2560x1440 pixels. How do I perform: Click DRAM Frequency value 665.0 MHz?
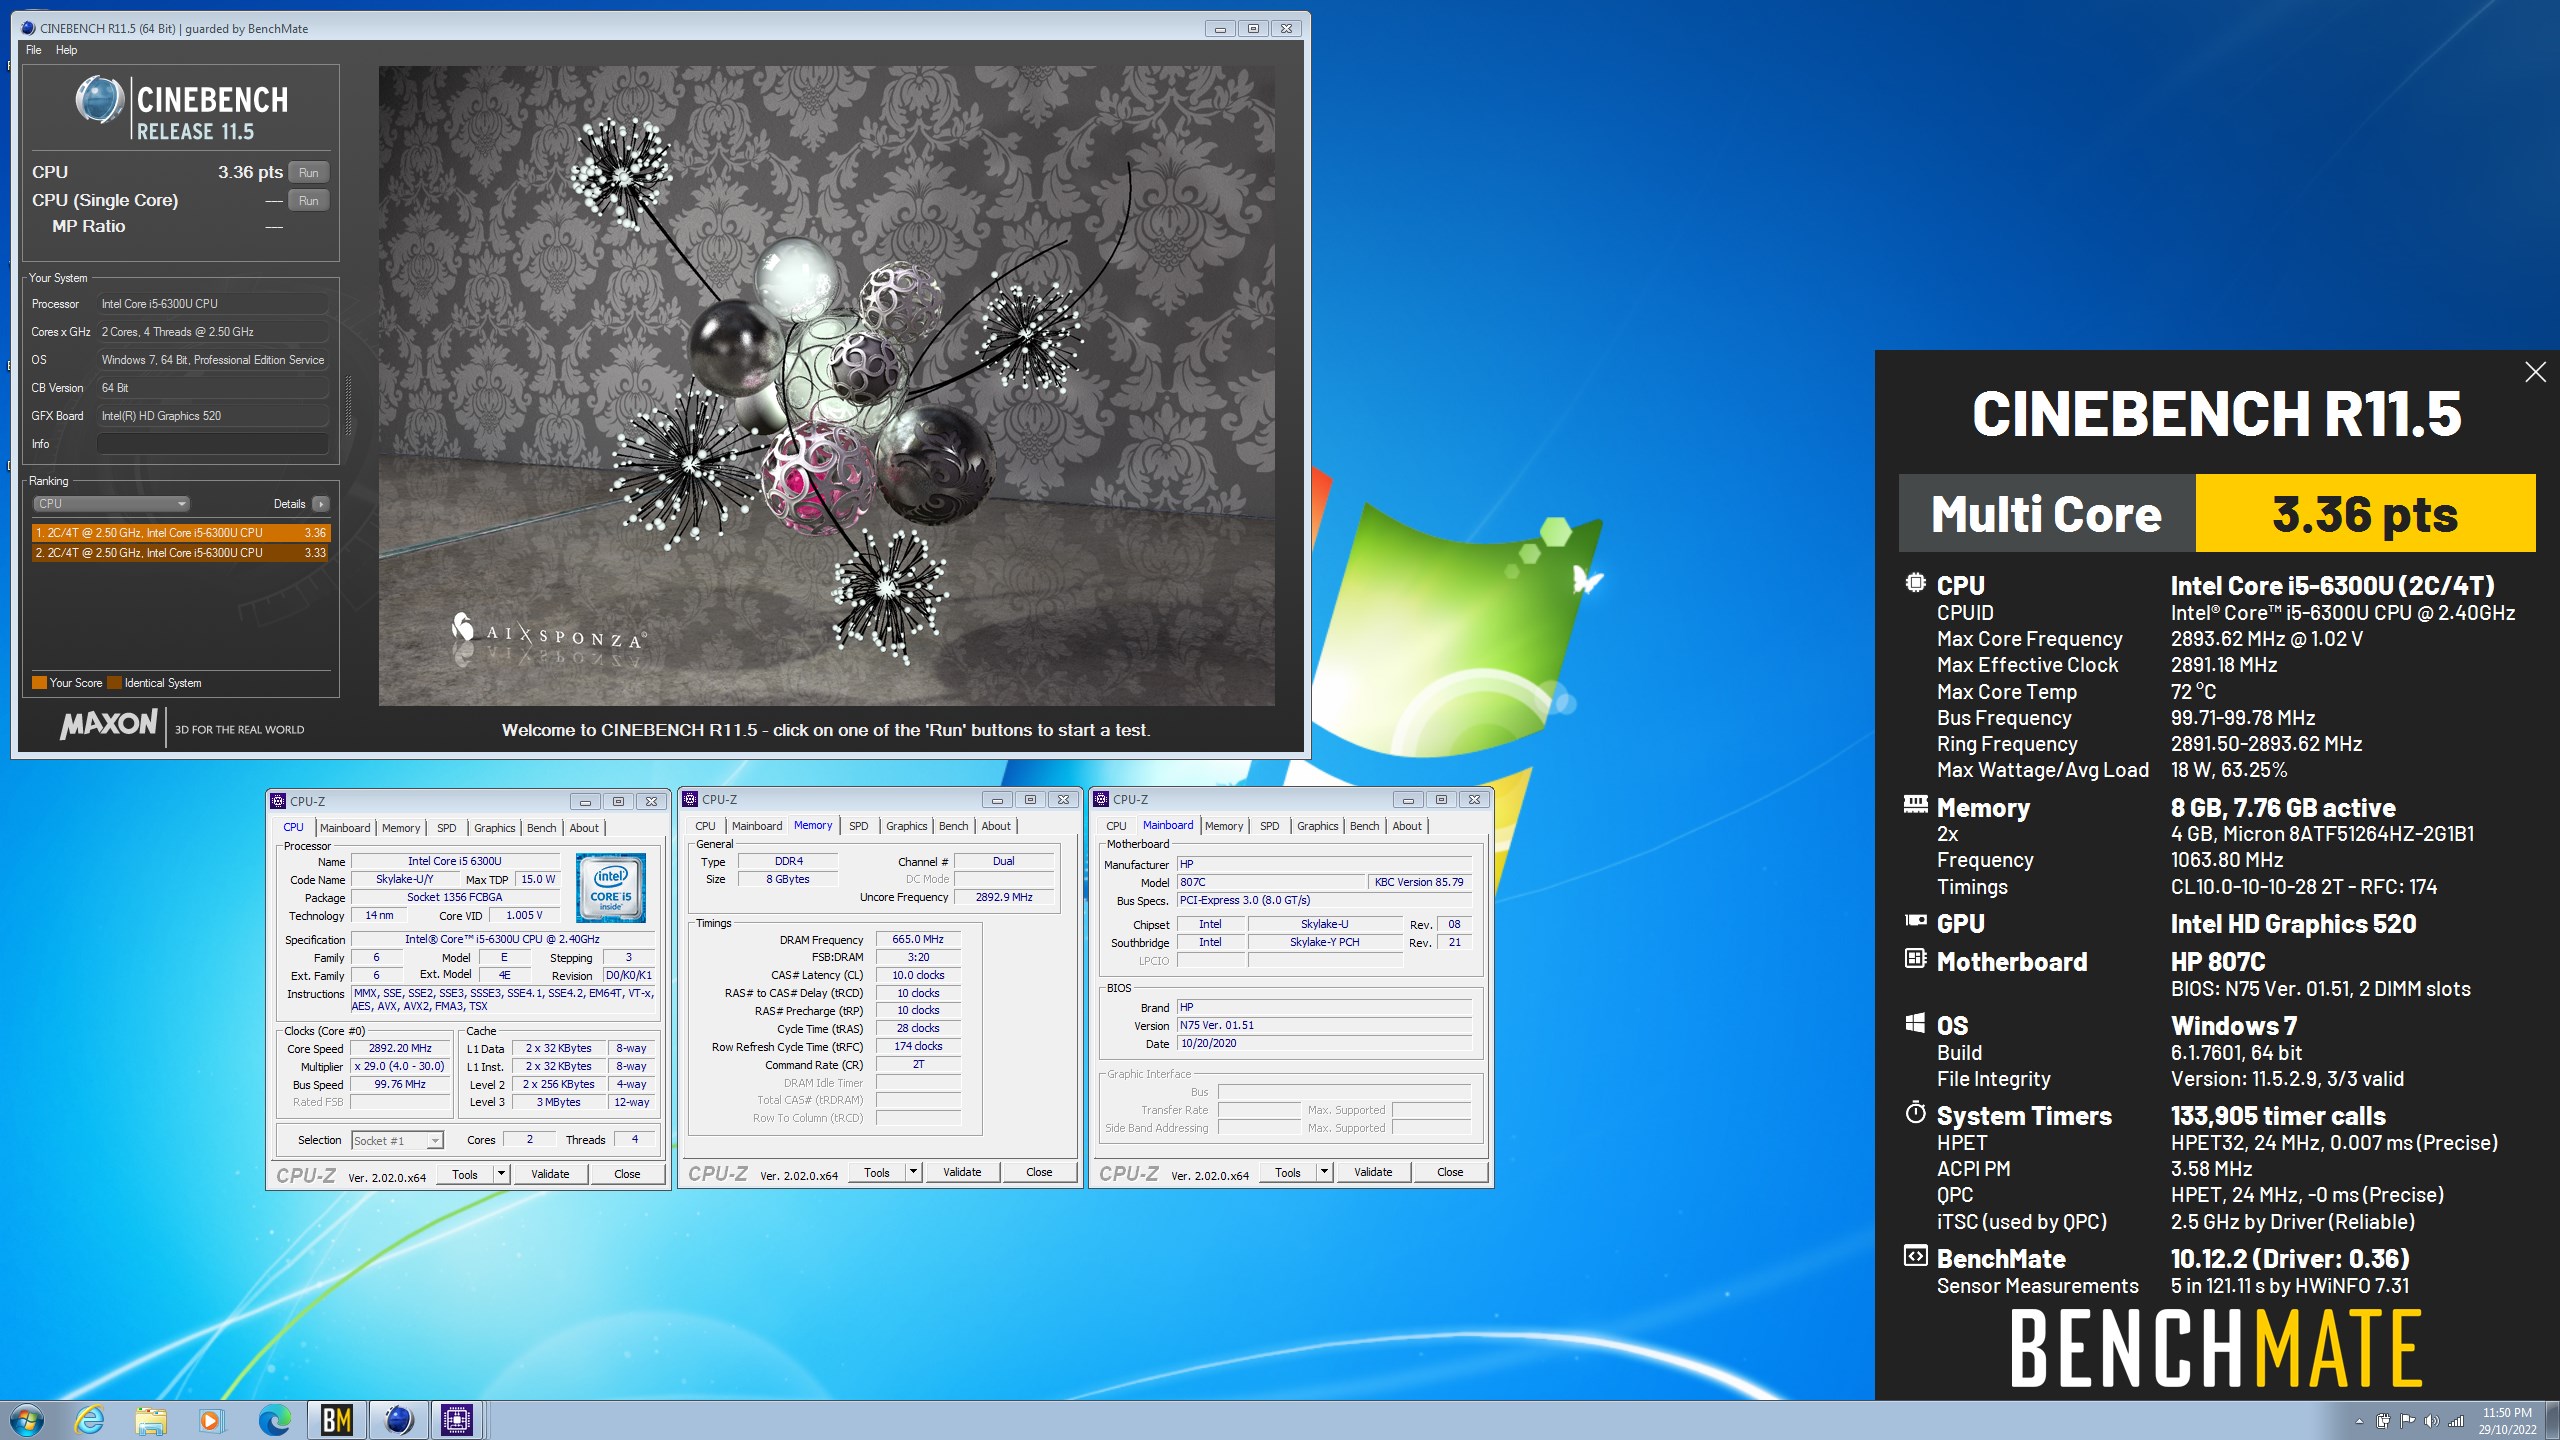pos(918,939)
